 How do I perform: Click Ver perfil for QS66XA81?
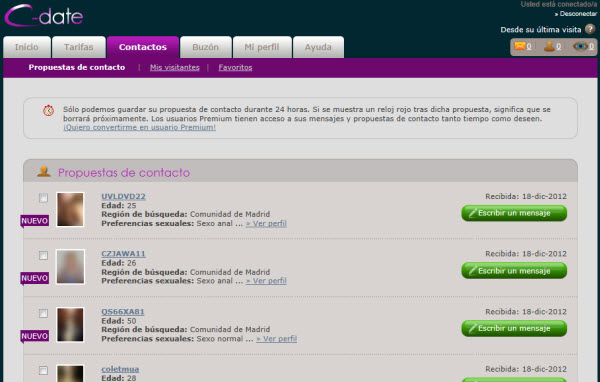(x=276, y=339)
